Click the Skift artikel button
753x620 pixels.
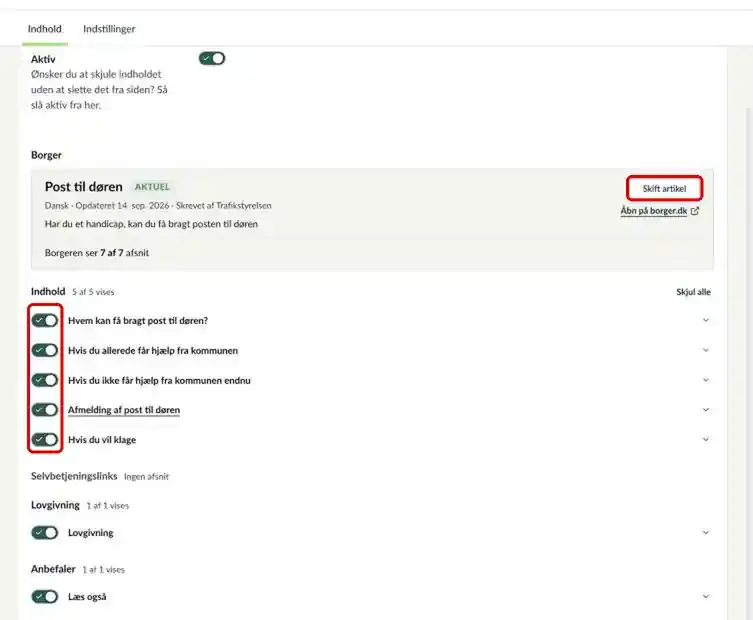coord(664,188)
